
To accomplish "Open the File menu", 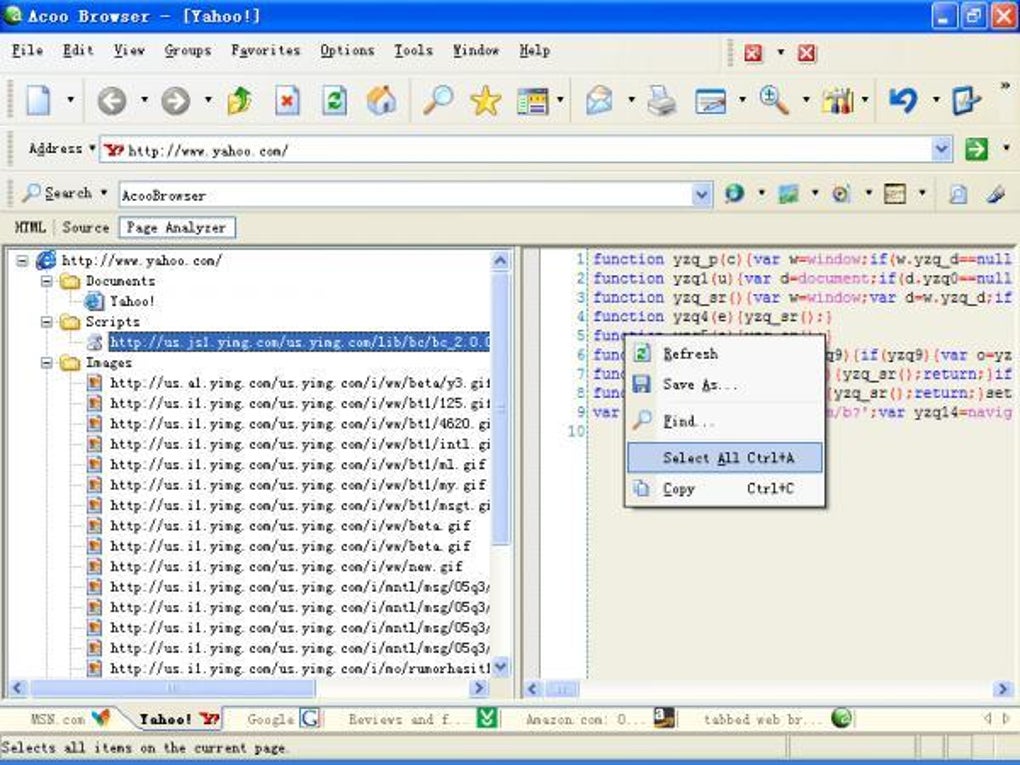I will (27, 50).
